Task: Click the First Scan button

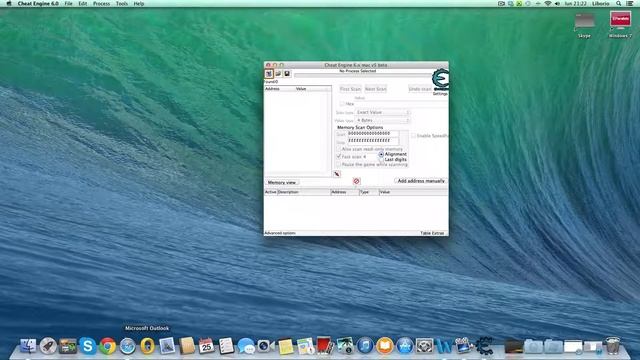Action: pyautogui.click(x=350, y=89)
